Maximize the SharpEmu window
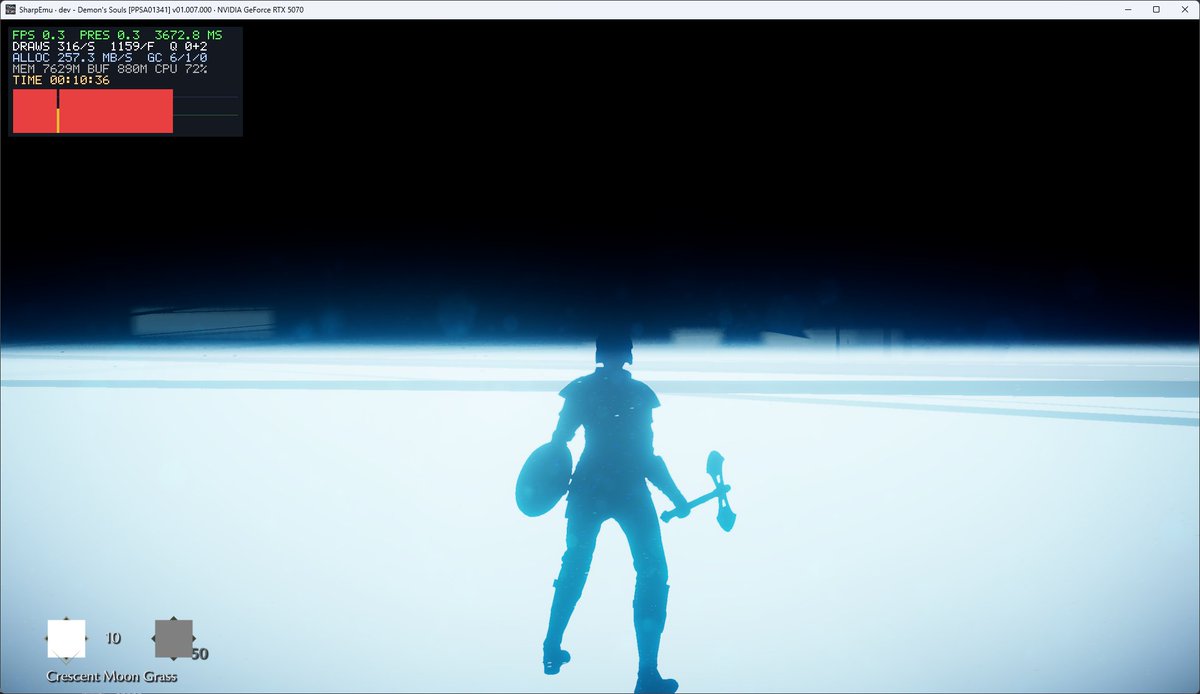Image resolution: width=1200 pixels, height=694 pixels. 1156,9
